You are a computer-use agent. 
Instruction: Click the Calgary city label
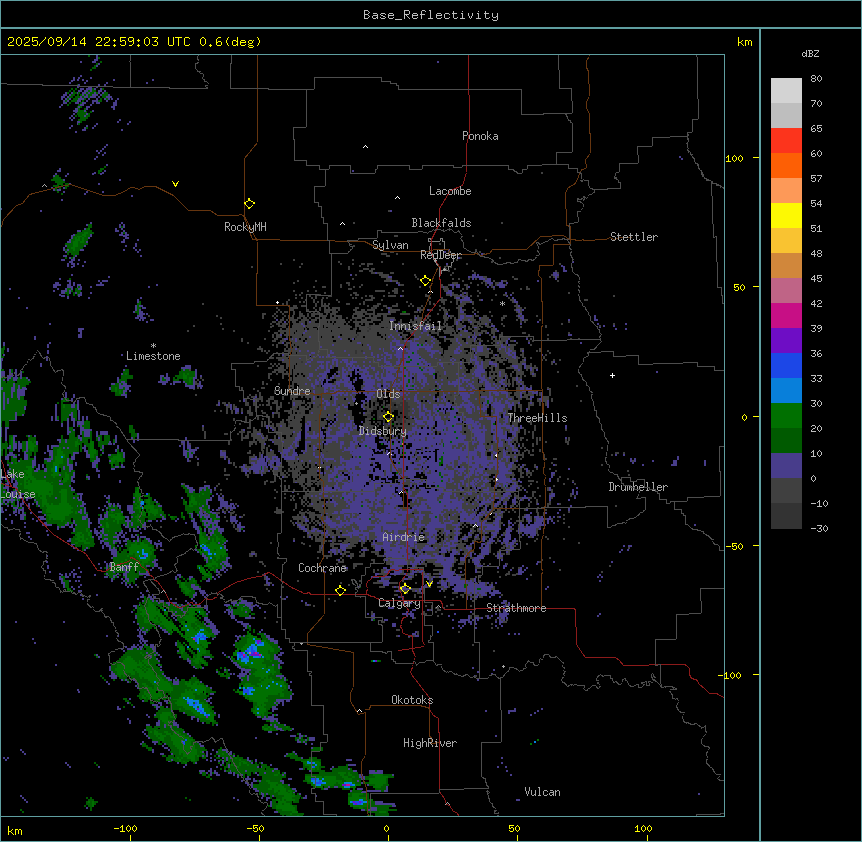pos(399,603)
